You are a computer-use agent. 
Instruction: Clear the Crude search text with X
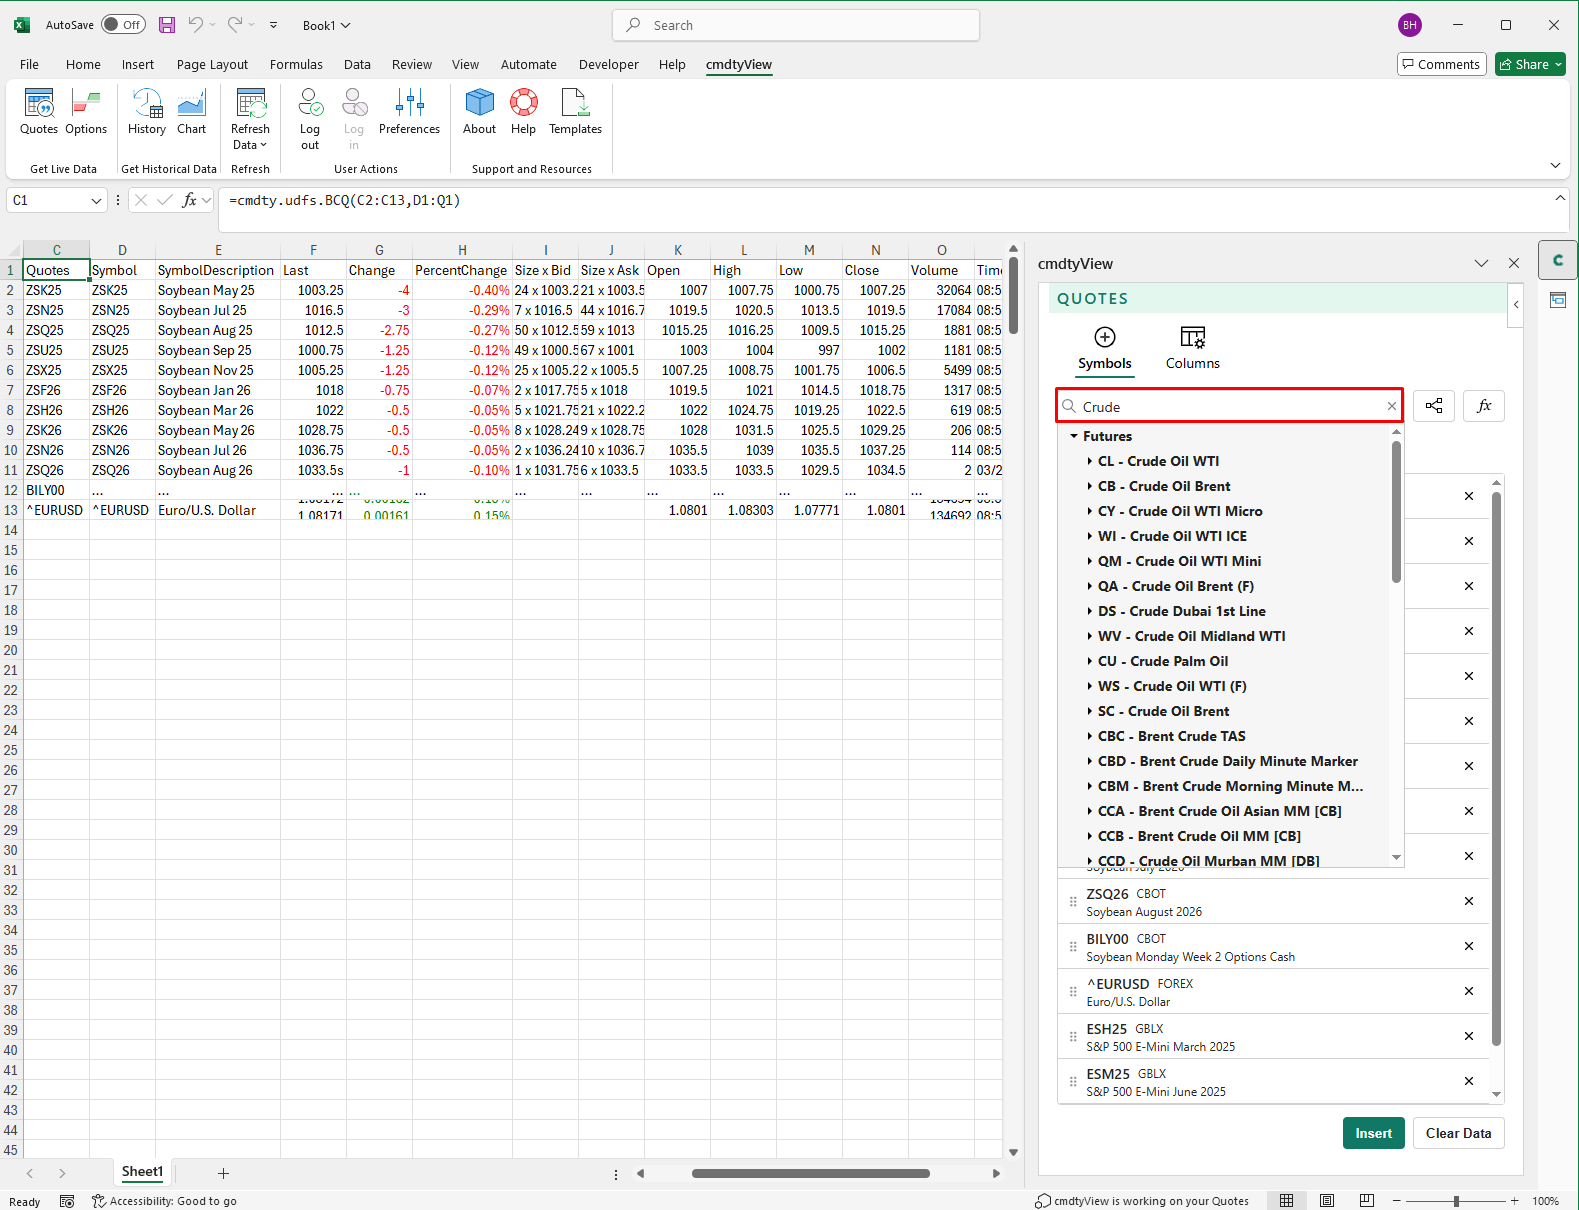(x=1391, y=406)
